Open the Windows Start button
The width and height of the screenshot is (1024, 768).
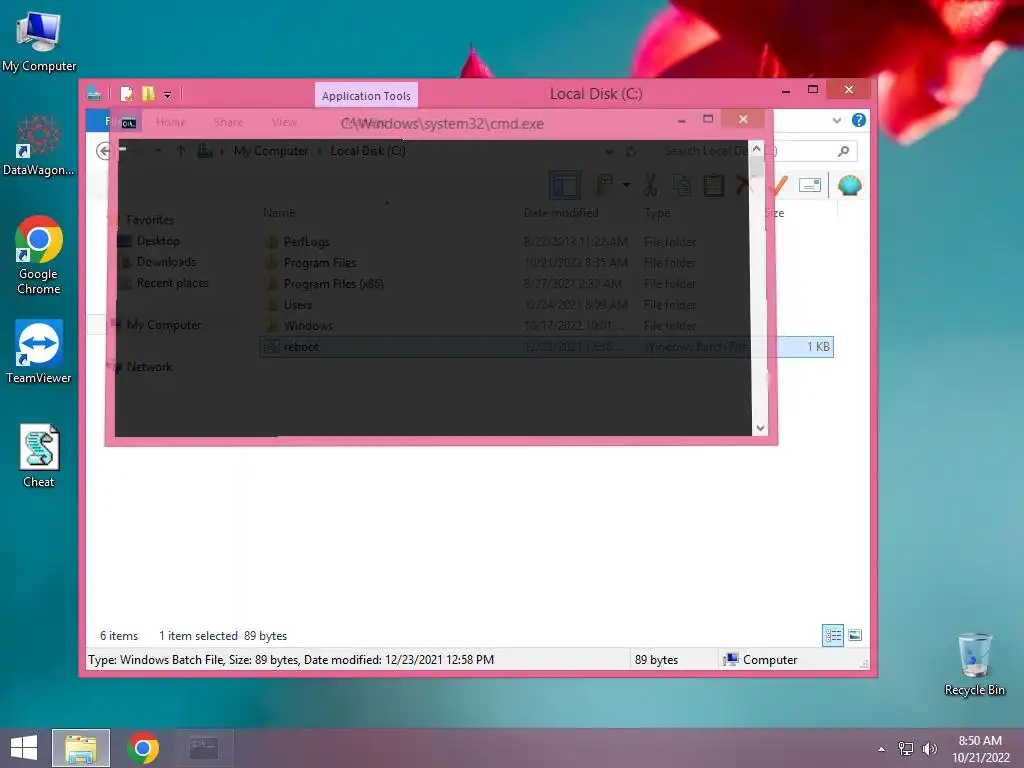click(x=24, y=748)
